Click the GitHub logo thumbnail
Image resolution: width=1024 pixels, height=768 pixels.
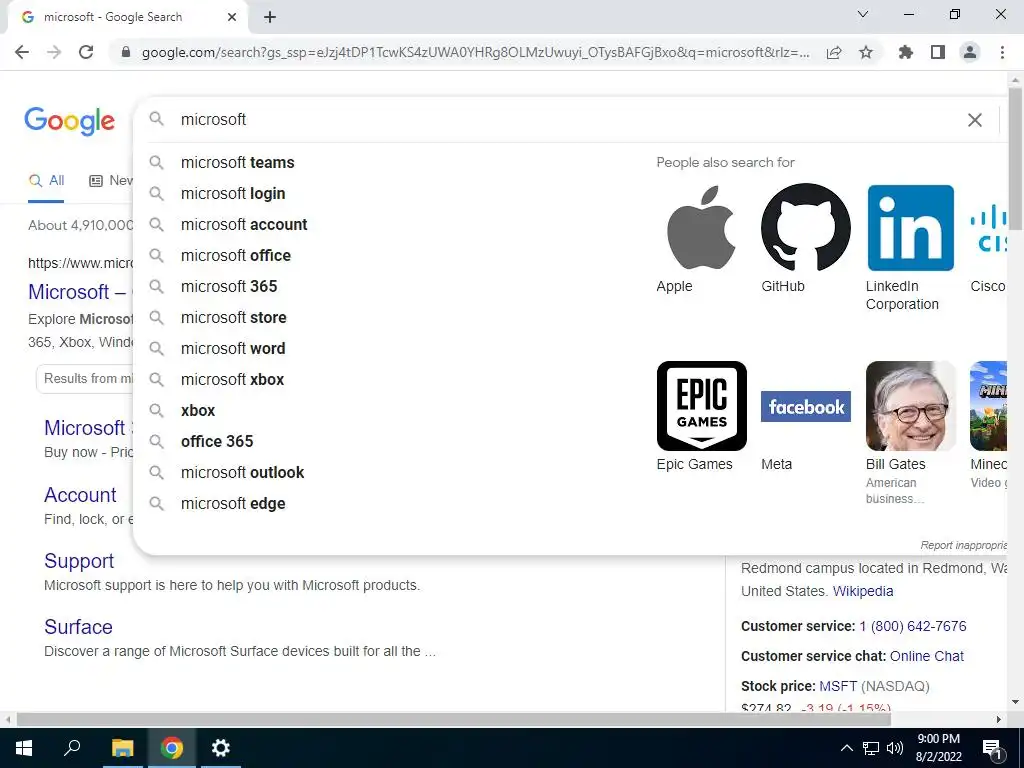[806, 227]
